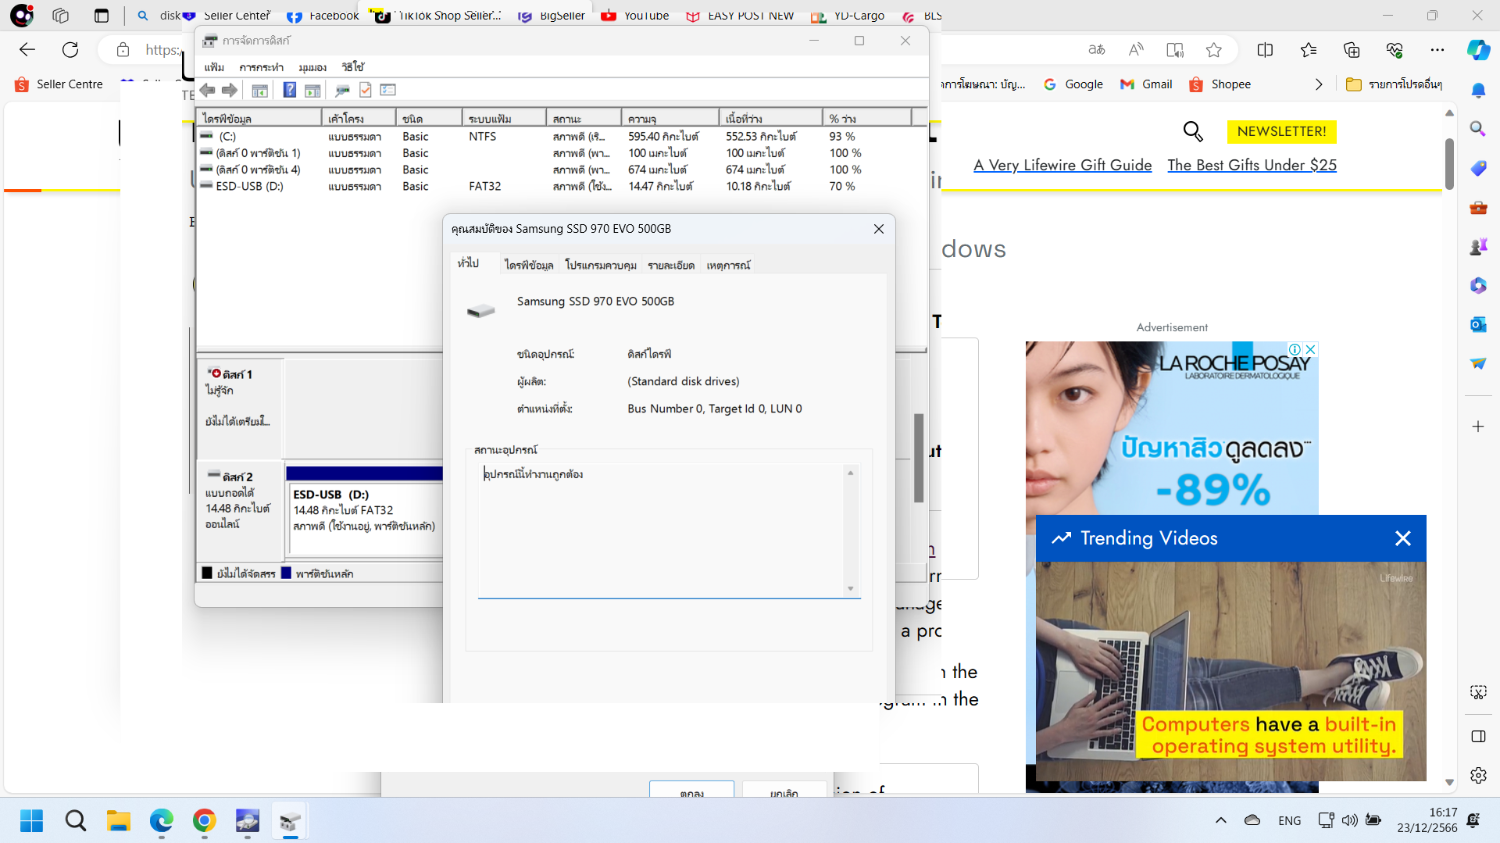1500x843 pixels.
Task: Click the Read aloud icon in address bar
Action: coord(1136,49)
